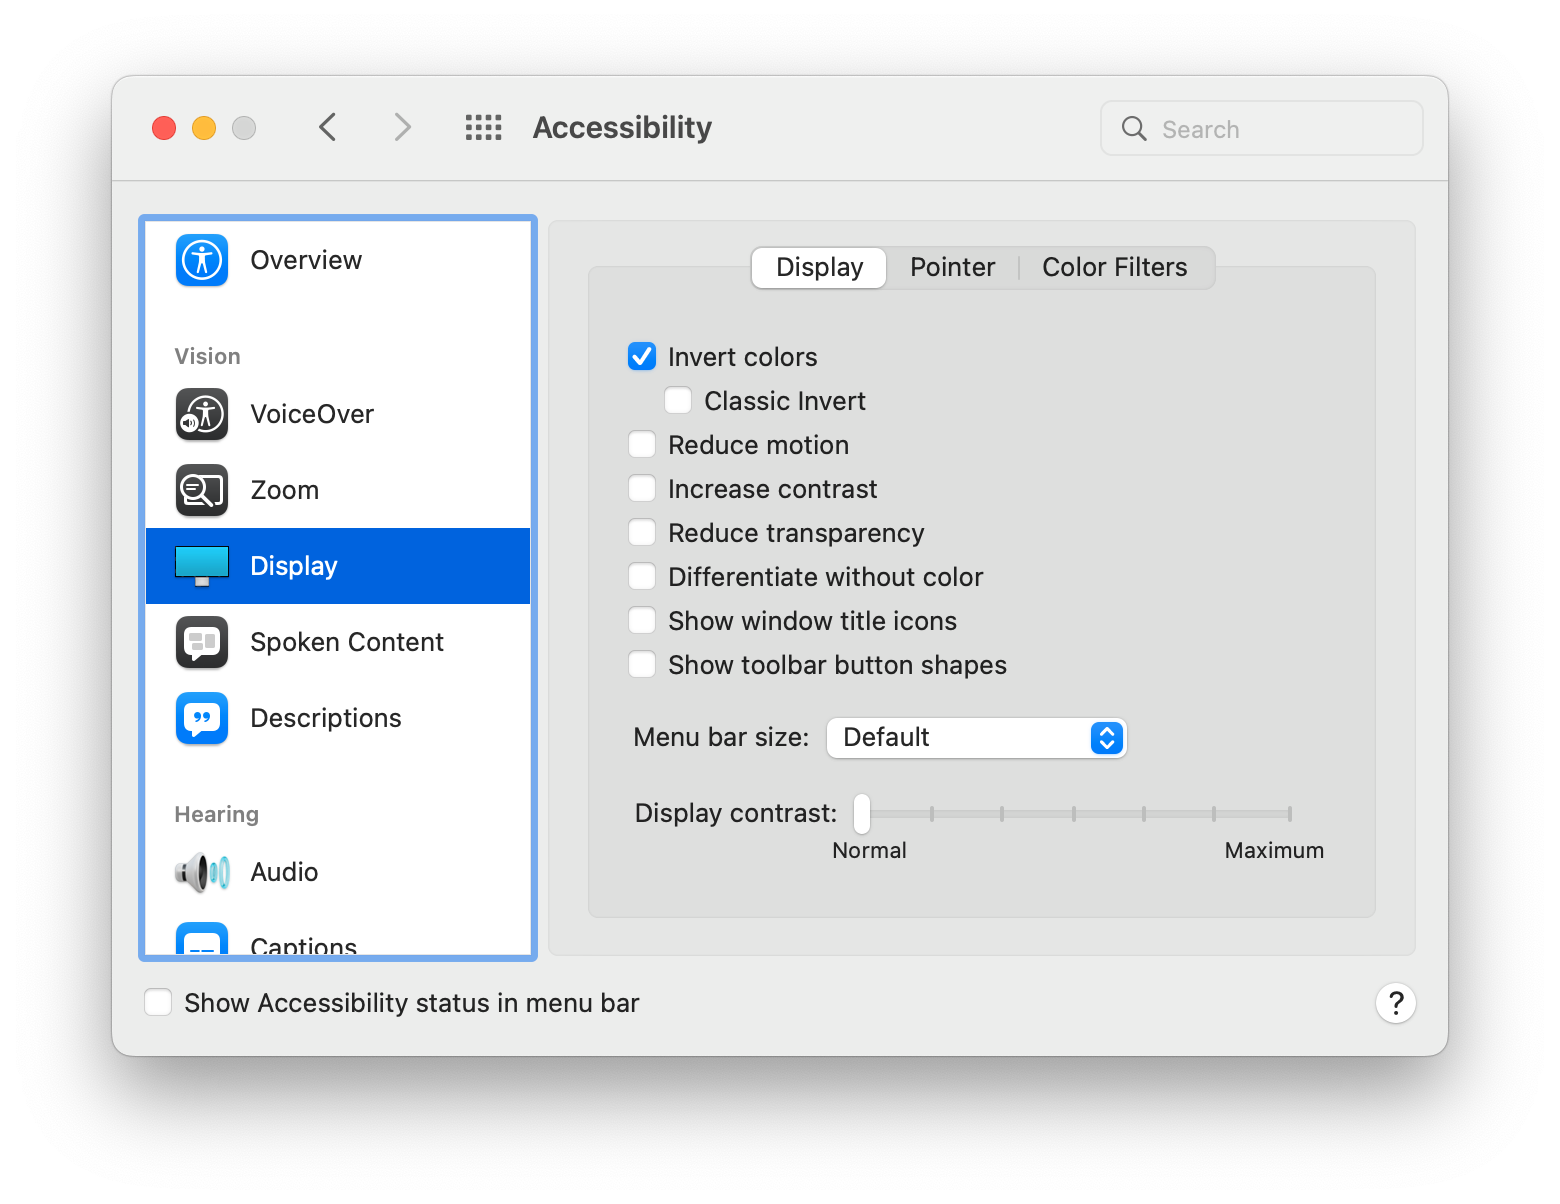Click the Display contrast slider handle
This screenshot has width=1560, height=1204.
[x=860, y=814]
